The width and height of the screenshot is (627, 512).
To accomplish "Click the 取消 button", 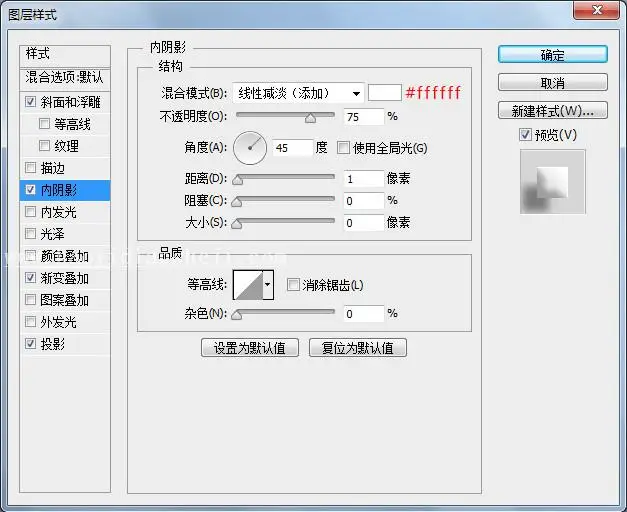I will point(553,82).
